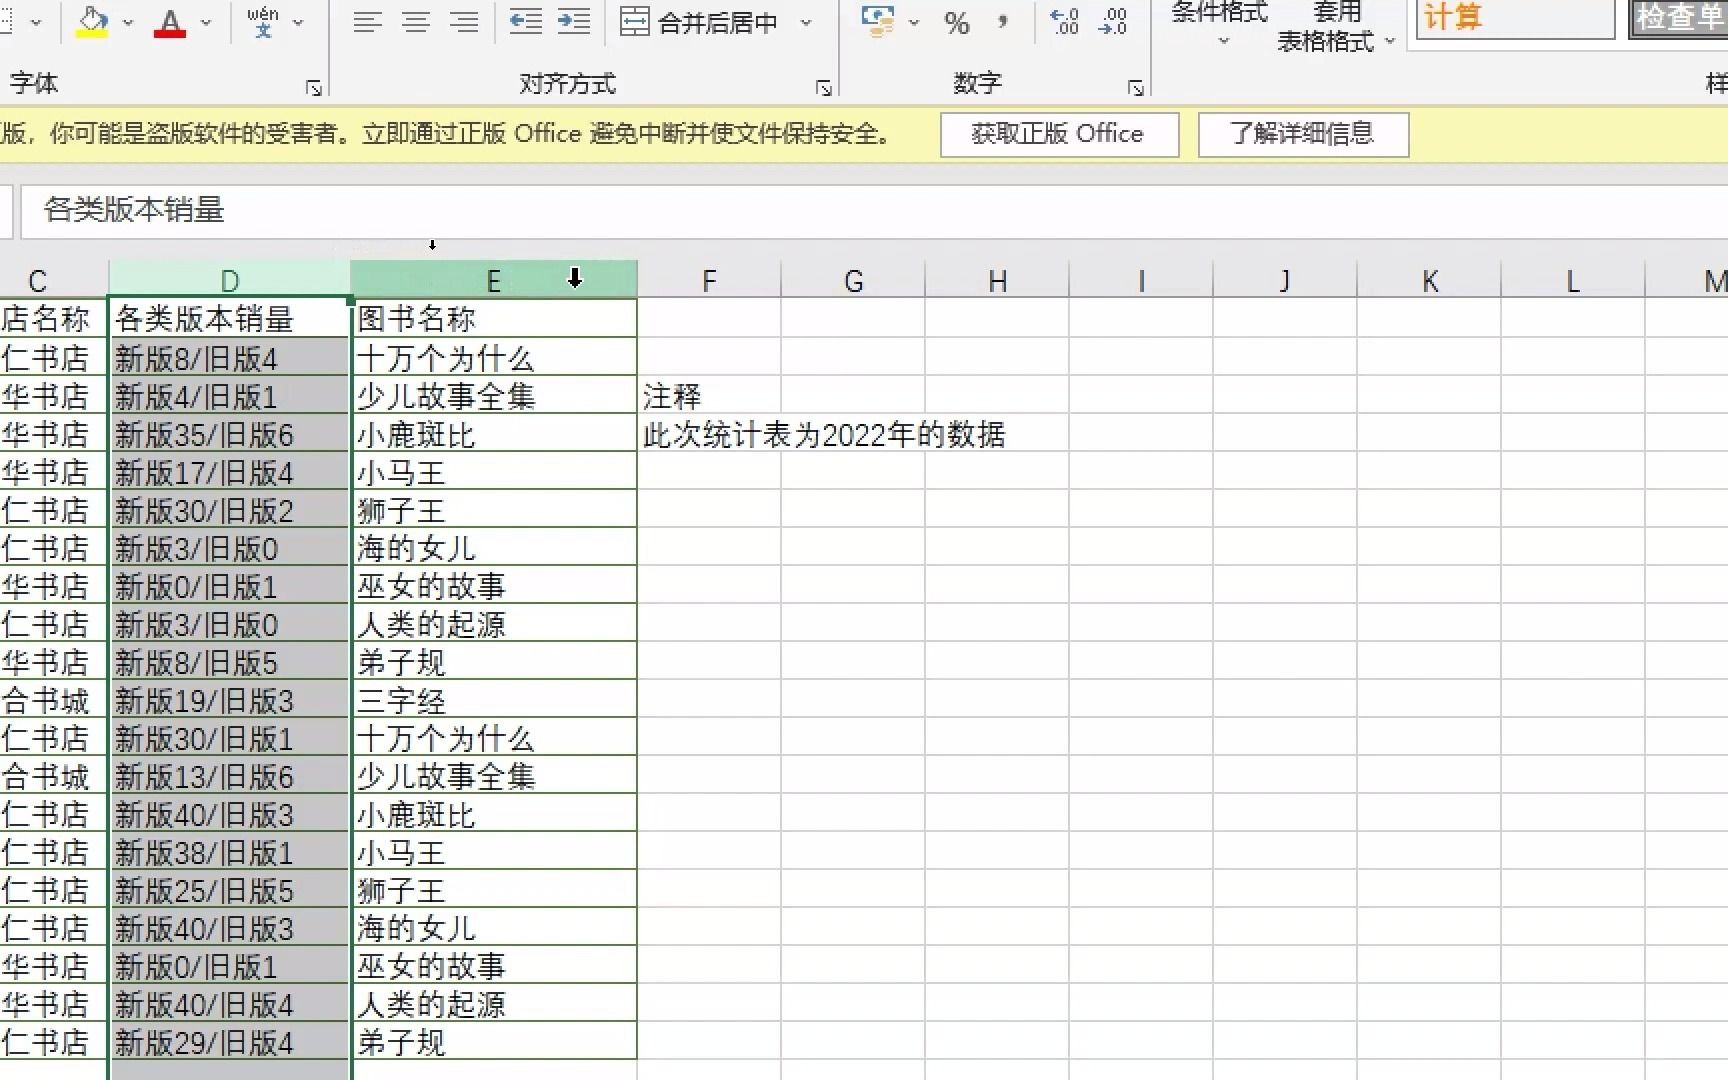Open 字体 font dialog launcher
The height and width of the screenshot is (1080, 1728).
tap(314, 88)
